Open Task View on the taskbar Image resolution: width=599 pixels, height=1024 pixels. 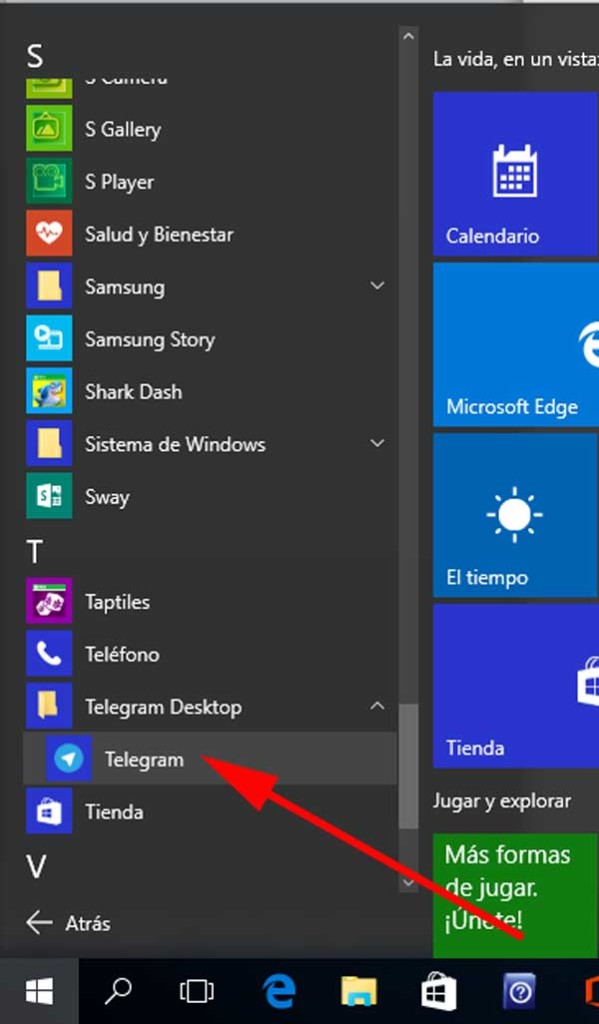pos(197,991)
